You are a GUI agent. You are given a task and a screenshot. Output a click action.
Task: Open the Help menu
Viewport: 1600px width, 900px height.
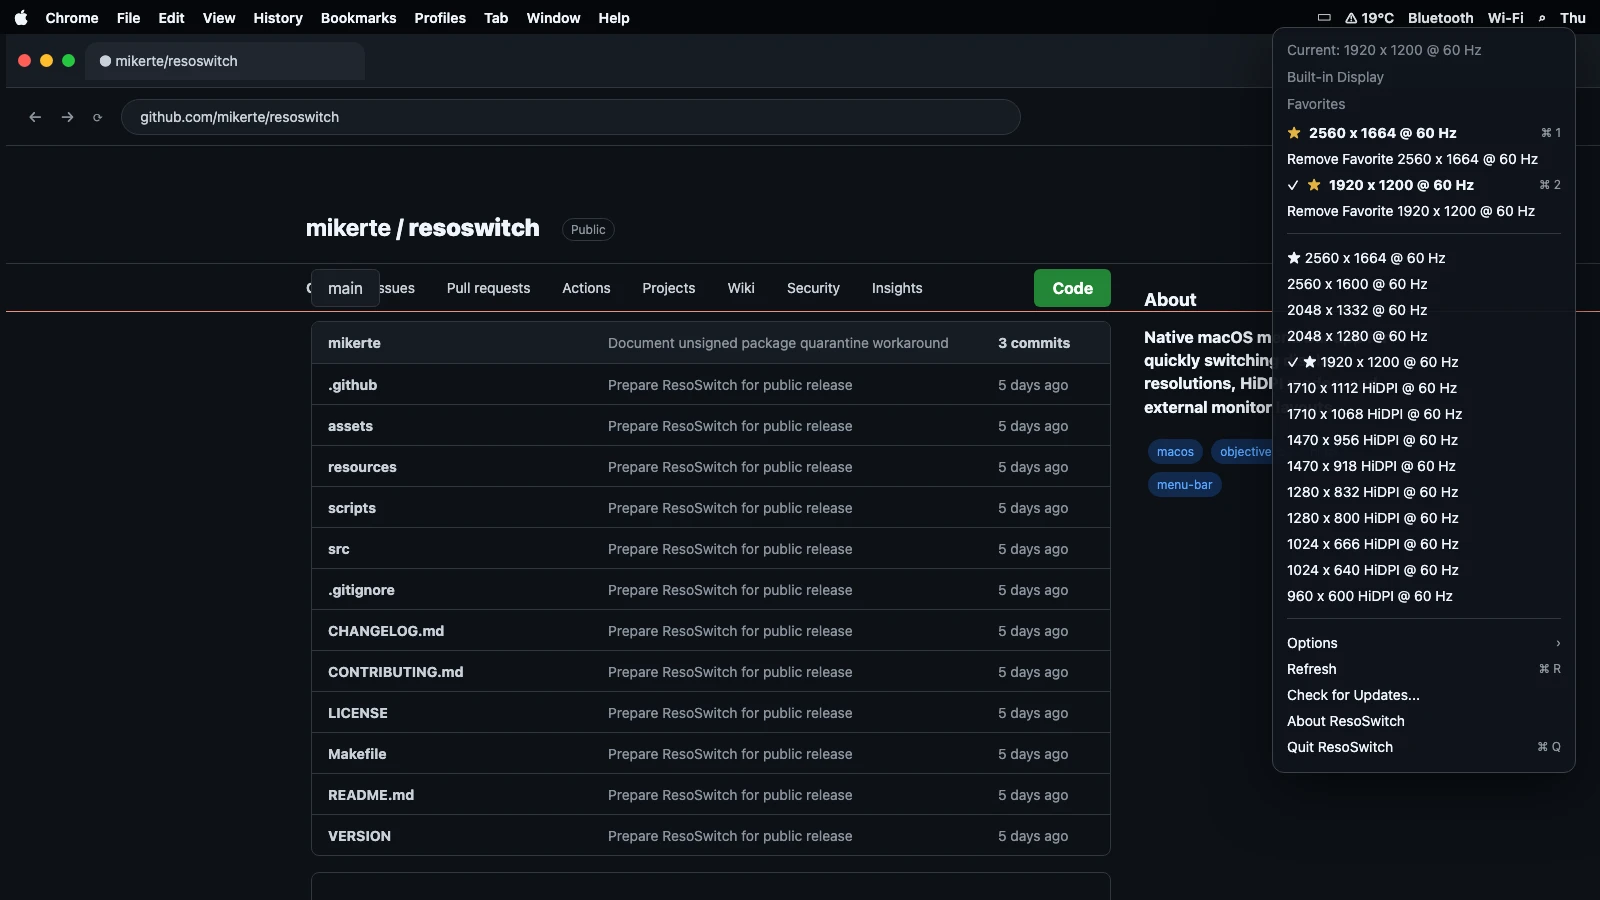tap(614, 18)
